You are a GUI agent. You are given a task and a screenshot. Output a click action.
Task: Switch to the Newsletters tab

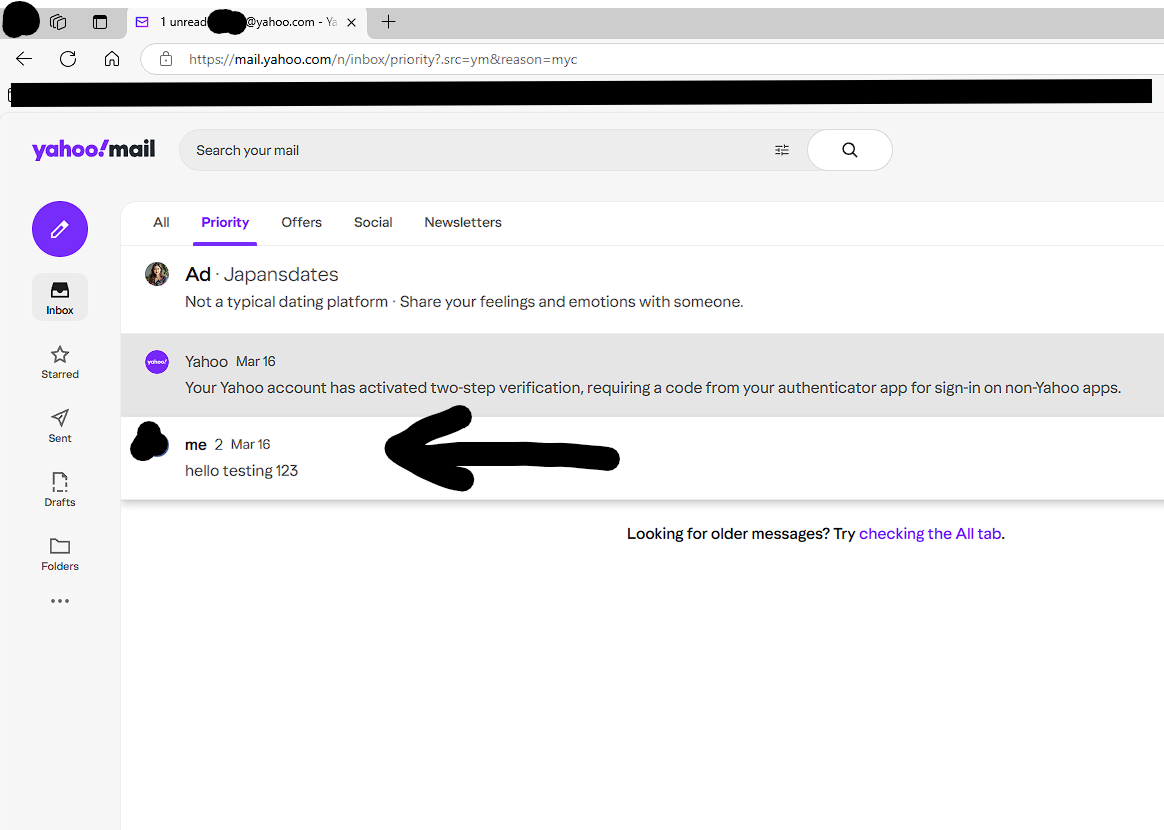click(462, 222)
